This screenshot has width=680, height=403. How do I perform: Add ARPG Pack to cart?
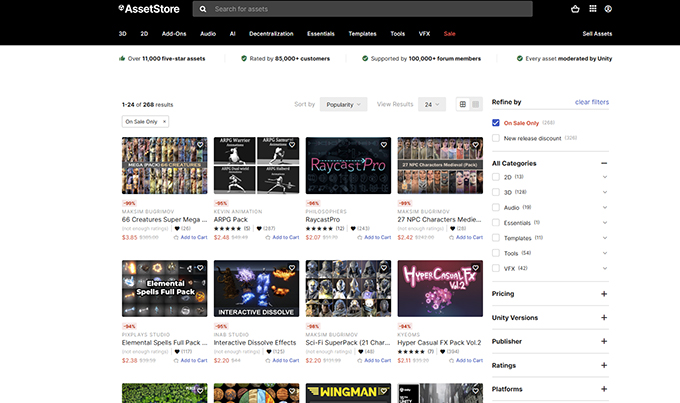coord(283,237)
